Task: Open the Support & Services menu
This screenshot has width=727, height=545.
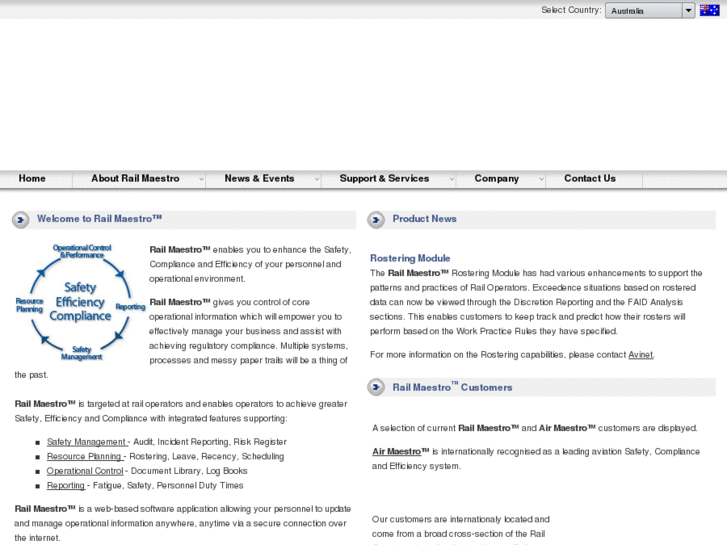Action: click(384, 179)
